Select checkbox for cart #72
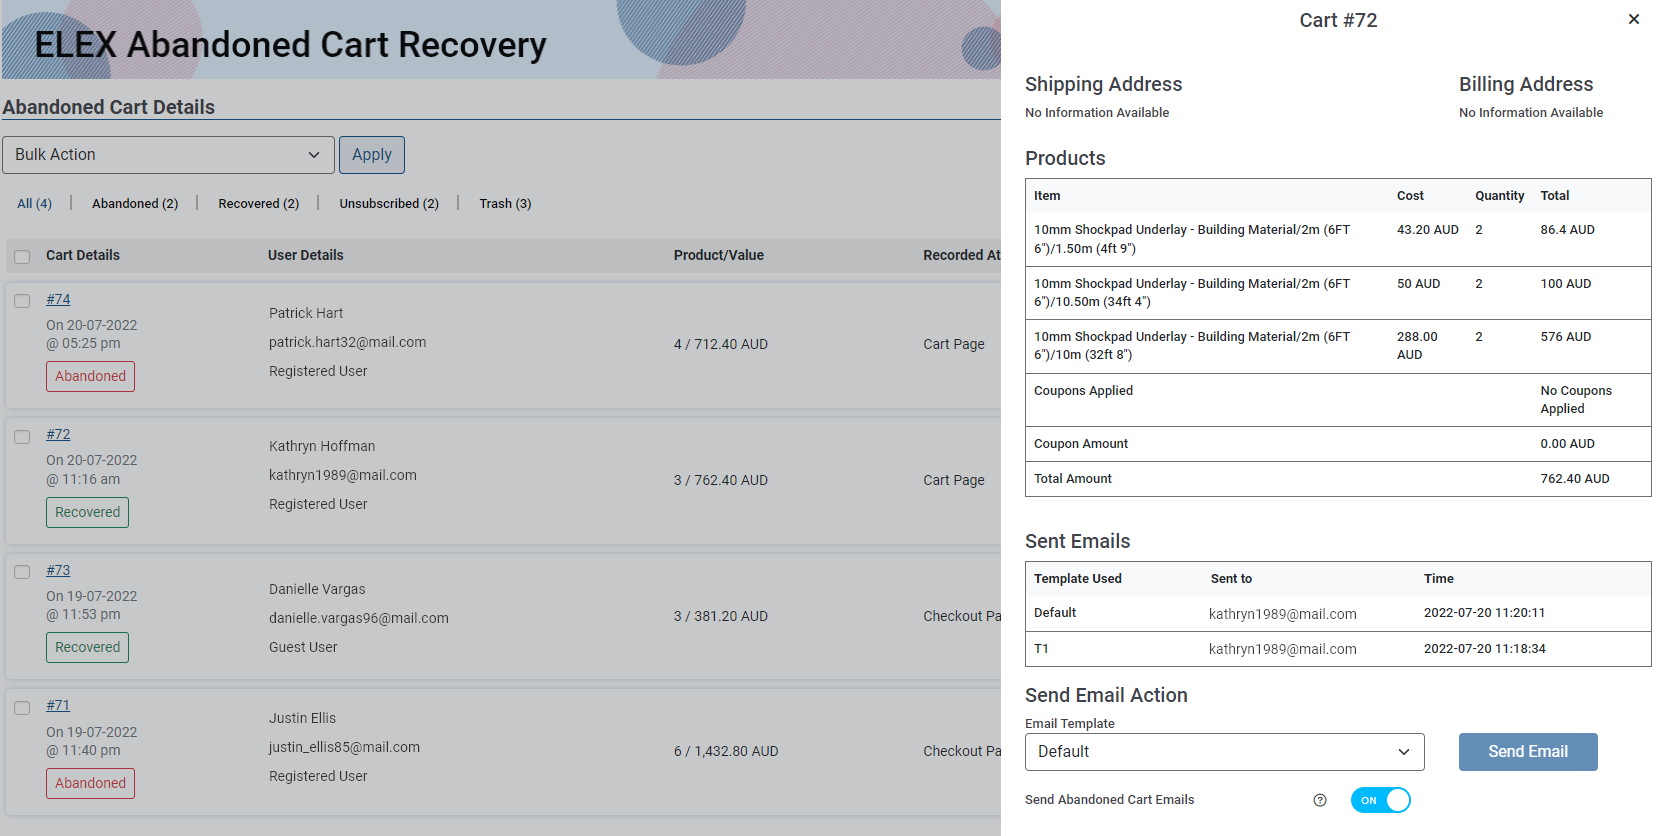The width and height of the screenshot is (1668, 836). point(22,437)
